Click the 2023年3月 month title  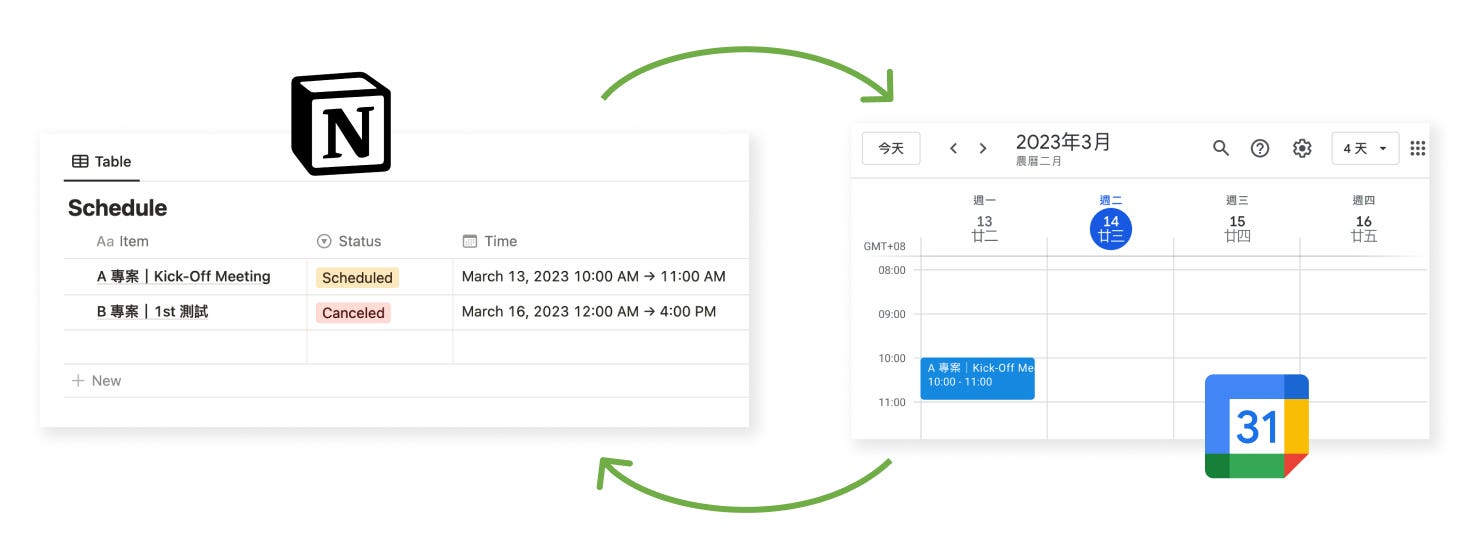1063,141
